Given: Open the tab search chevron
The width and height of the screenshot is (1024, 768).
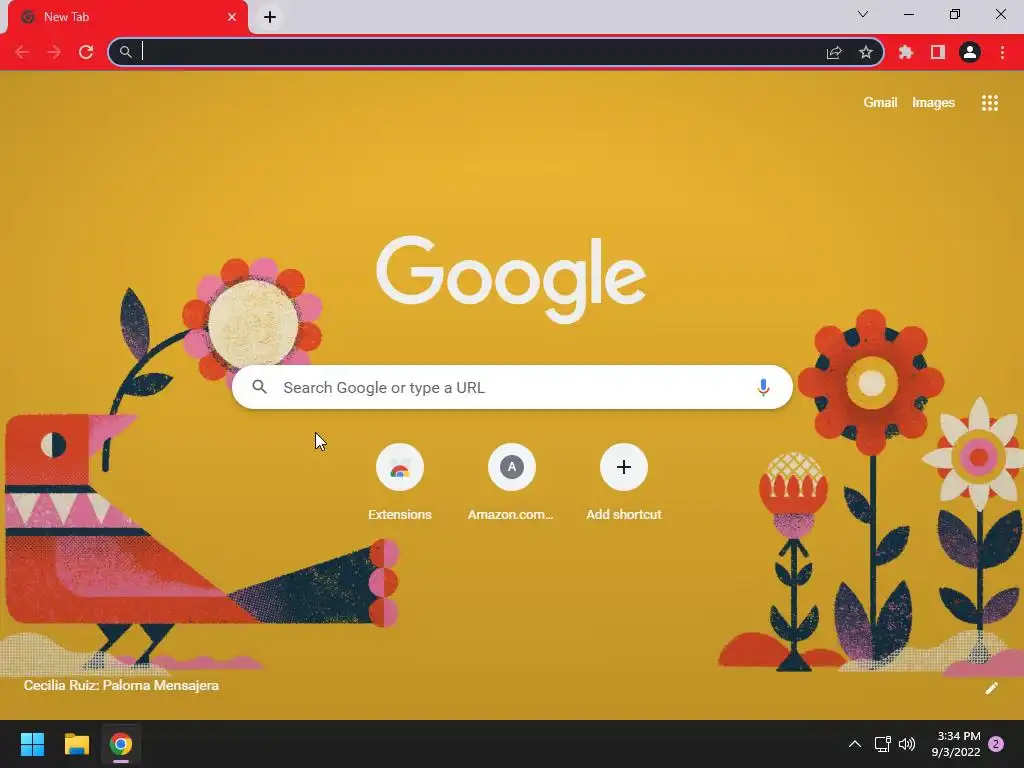Looking at the screenshot, I should [863, 14].
